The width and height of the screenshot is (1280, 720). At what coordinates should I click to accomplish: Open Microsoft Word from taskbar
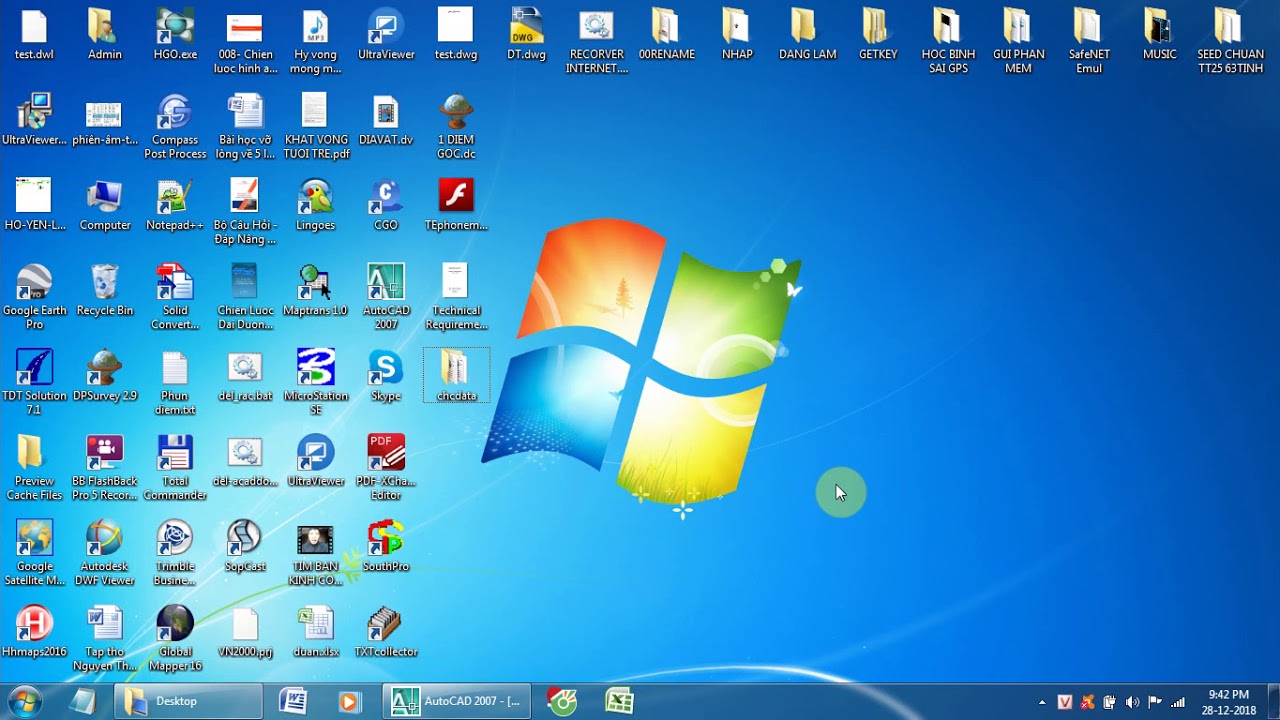293,701
